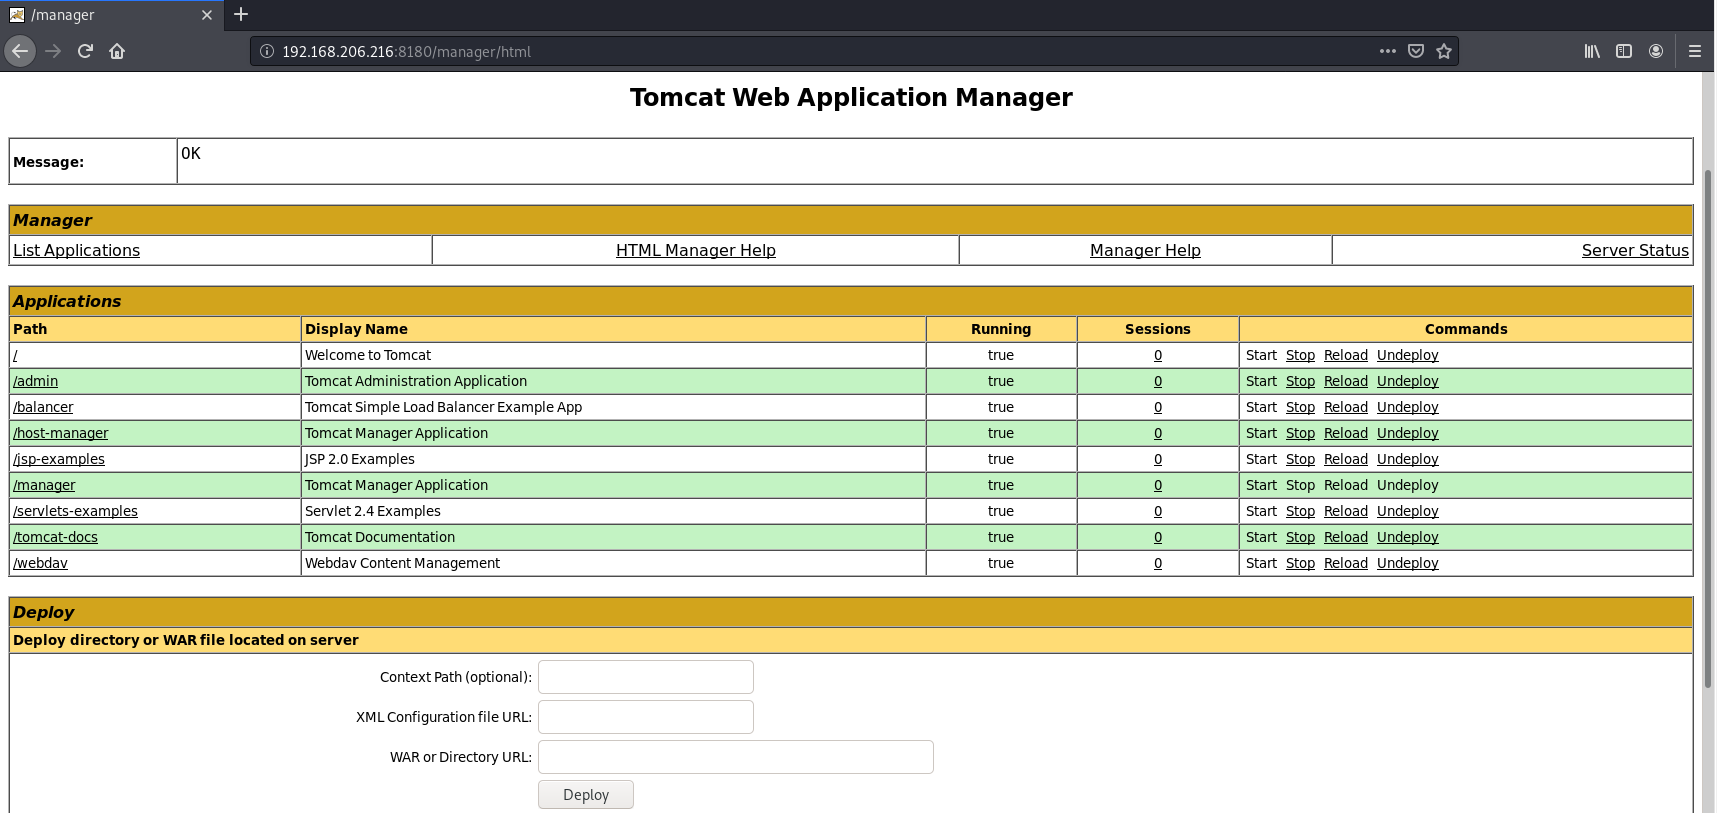The image size is (1717, 813).
Task: View sessions count for /jsp-examples
Action: [1158, 459]
